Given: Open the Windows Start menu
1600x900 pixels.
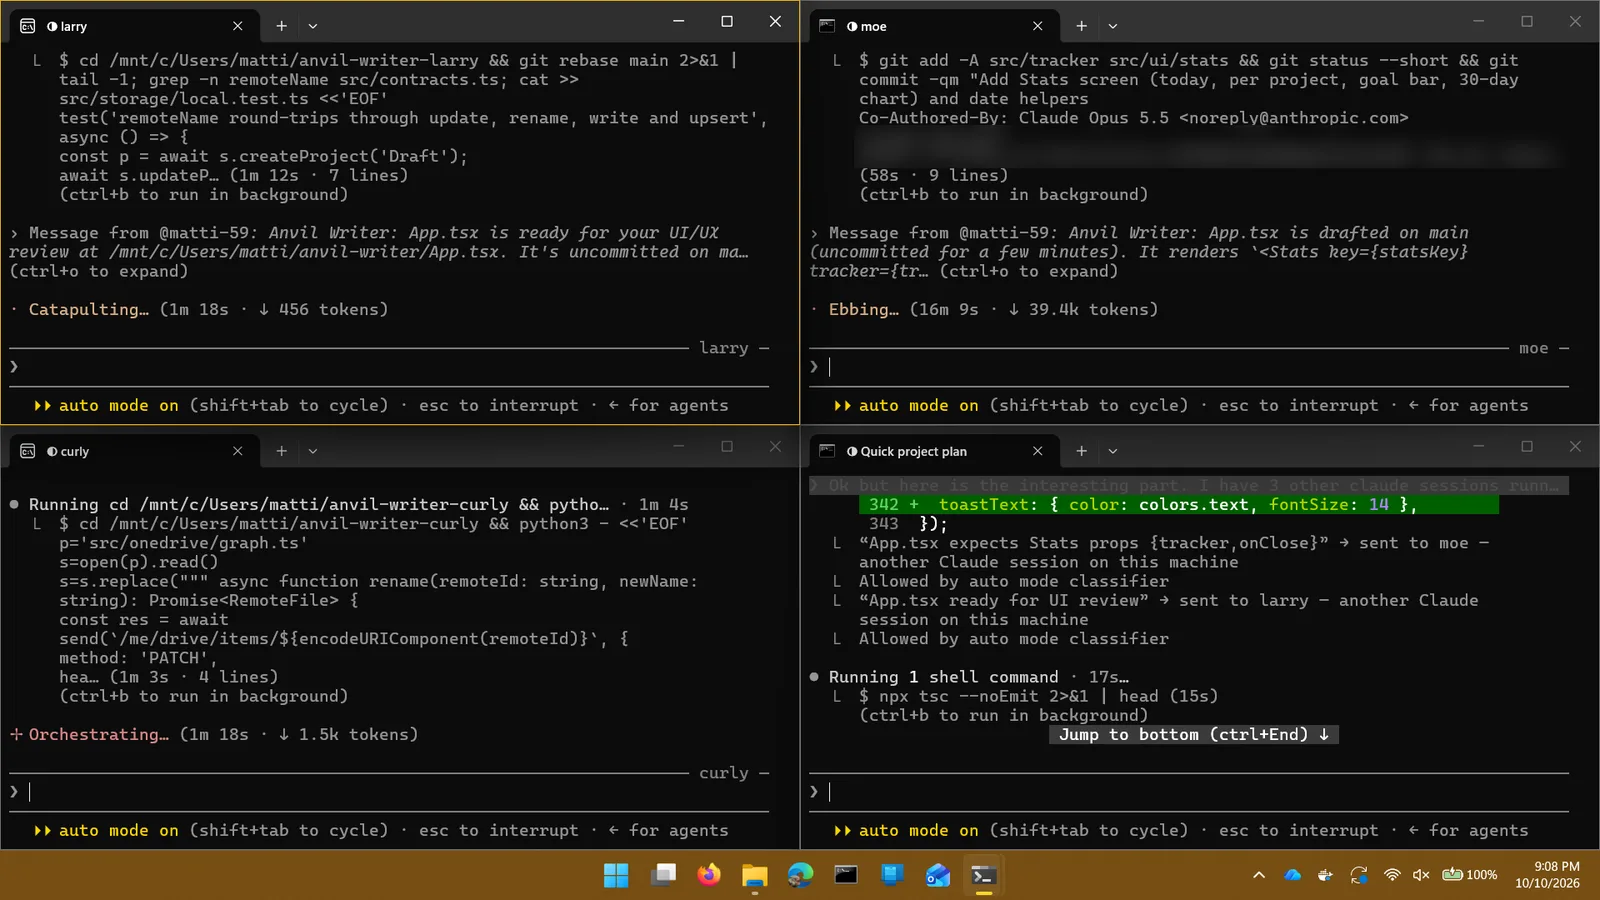Looking at the screenshot, I should 616,875.
